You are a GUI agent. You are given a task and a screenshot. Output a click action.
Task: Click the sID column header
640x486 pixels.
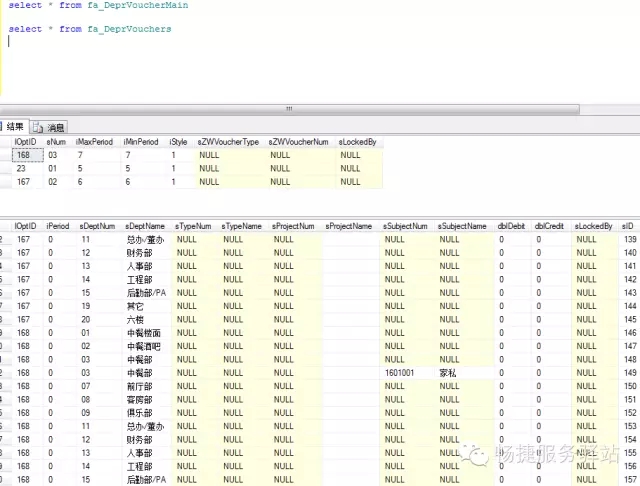pos(627,227)
